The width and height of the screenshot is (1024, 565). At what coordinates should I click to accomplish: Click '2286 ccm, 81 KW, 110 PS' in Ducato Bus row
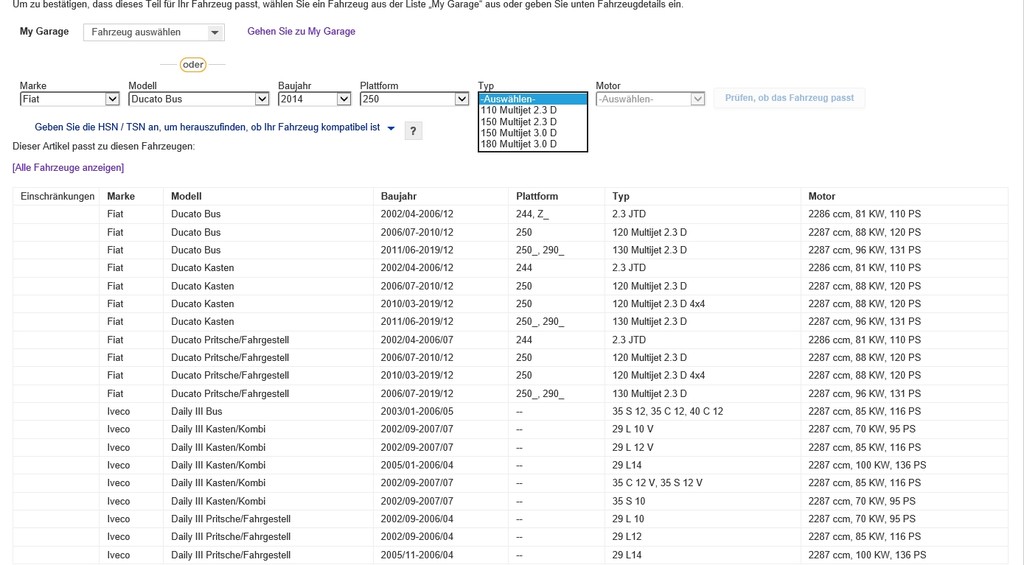click(x=864, y=214)
